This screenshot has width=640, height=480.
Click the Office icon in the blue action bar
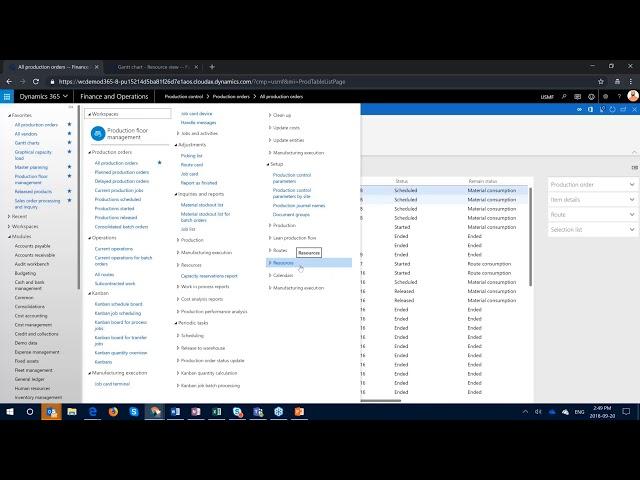point(590,109)
